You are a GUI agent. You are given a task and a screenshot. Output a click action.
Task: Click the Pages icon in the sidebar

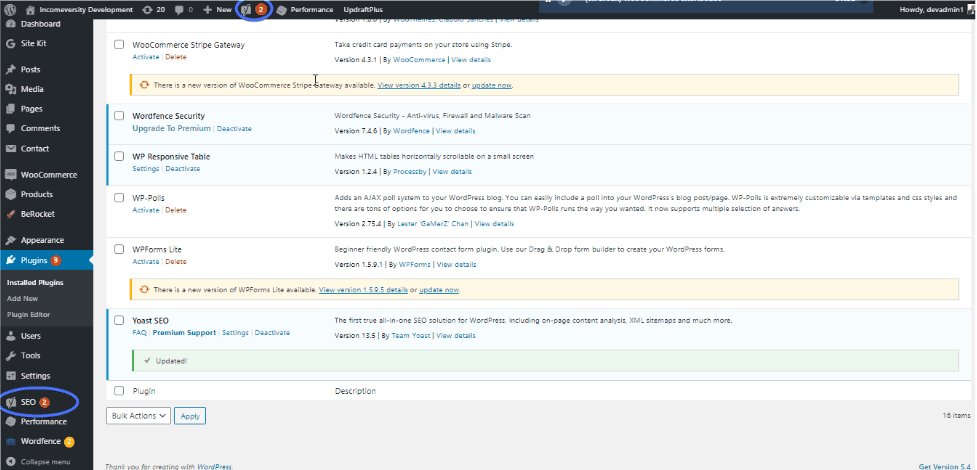coord(10,108)
